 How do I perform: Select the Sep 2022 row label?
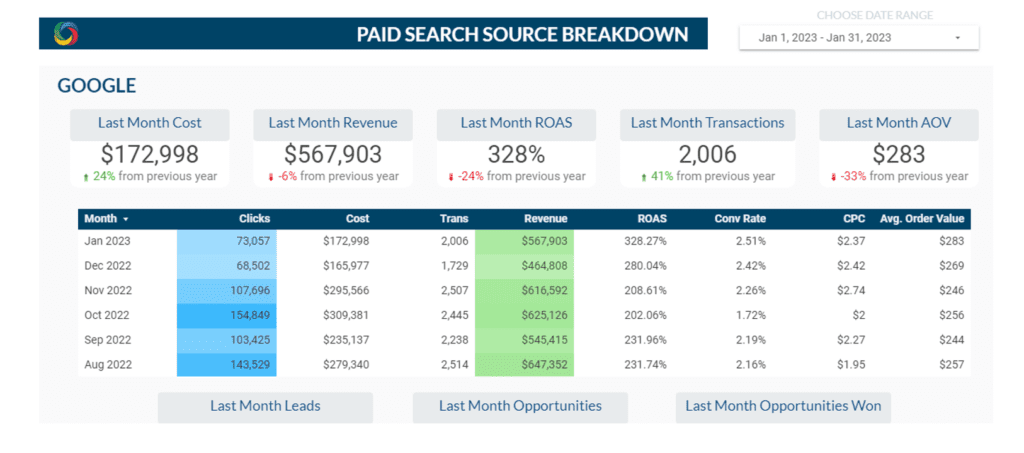(x=108, y=340)
